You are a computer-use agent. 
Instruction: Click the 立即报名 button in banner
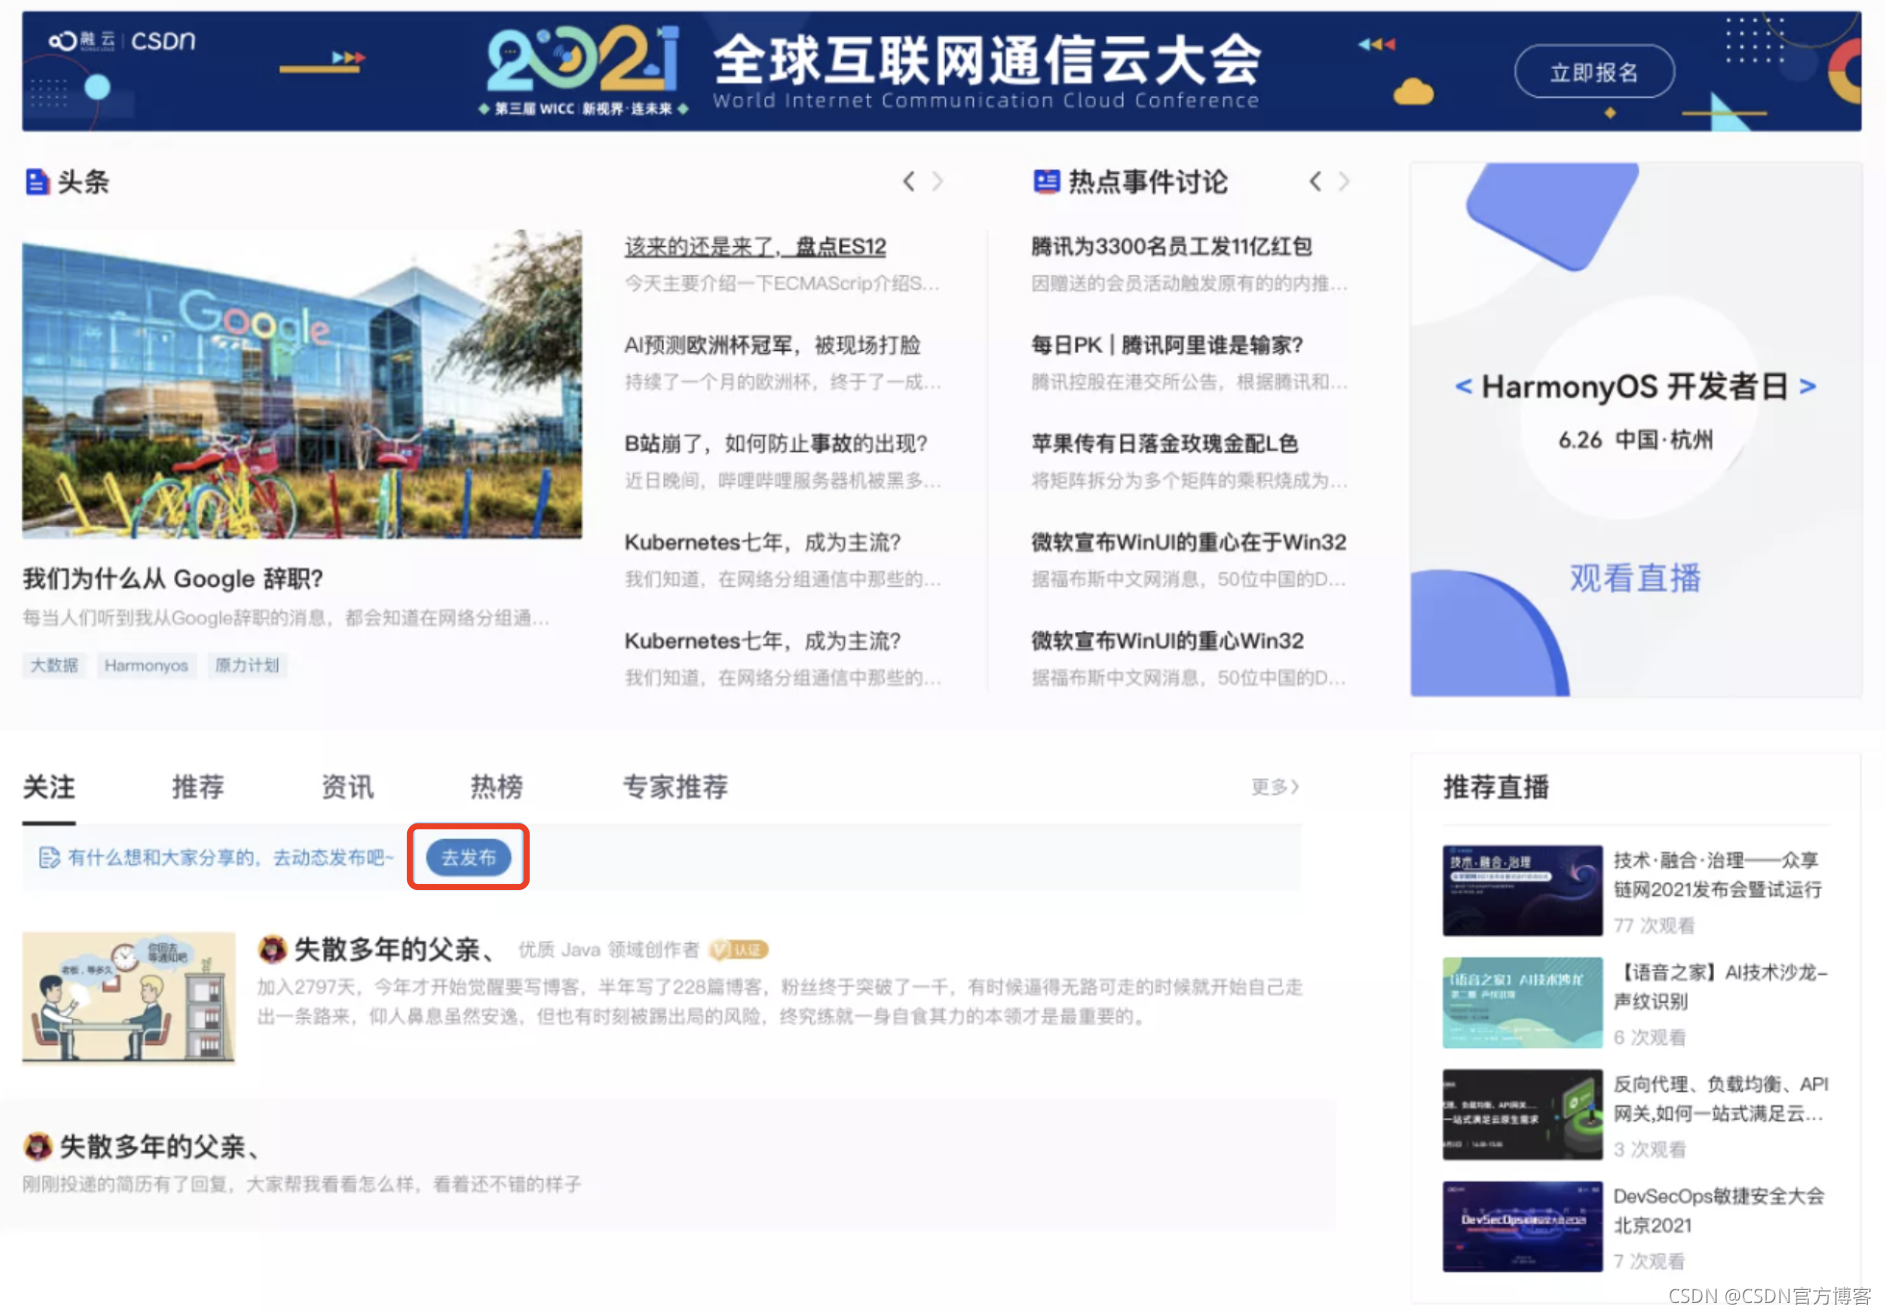click(x=1594, y=72)
